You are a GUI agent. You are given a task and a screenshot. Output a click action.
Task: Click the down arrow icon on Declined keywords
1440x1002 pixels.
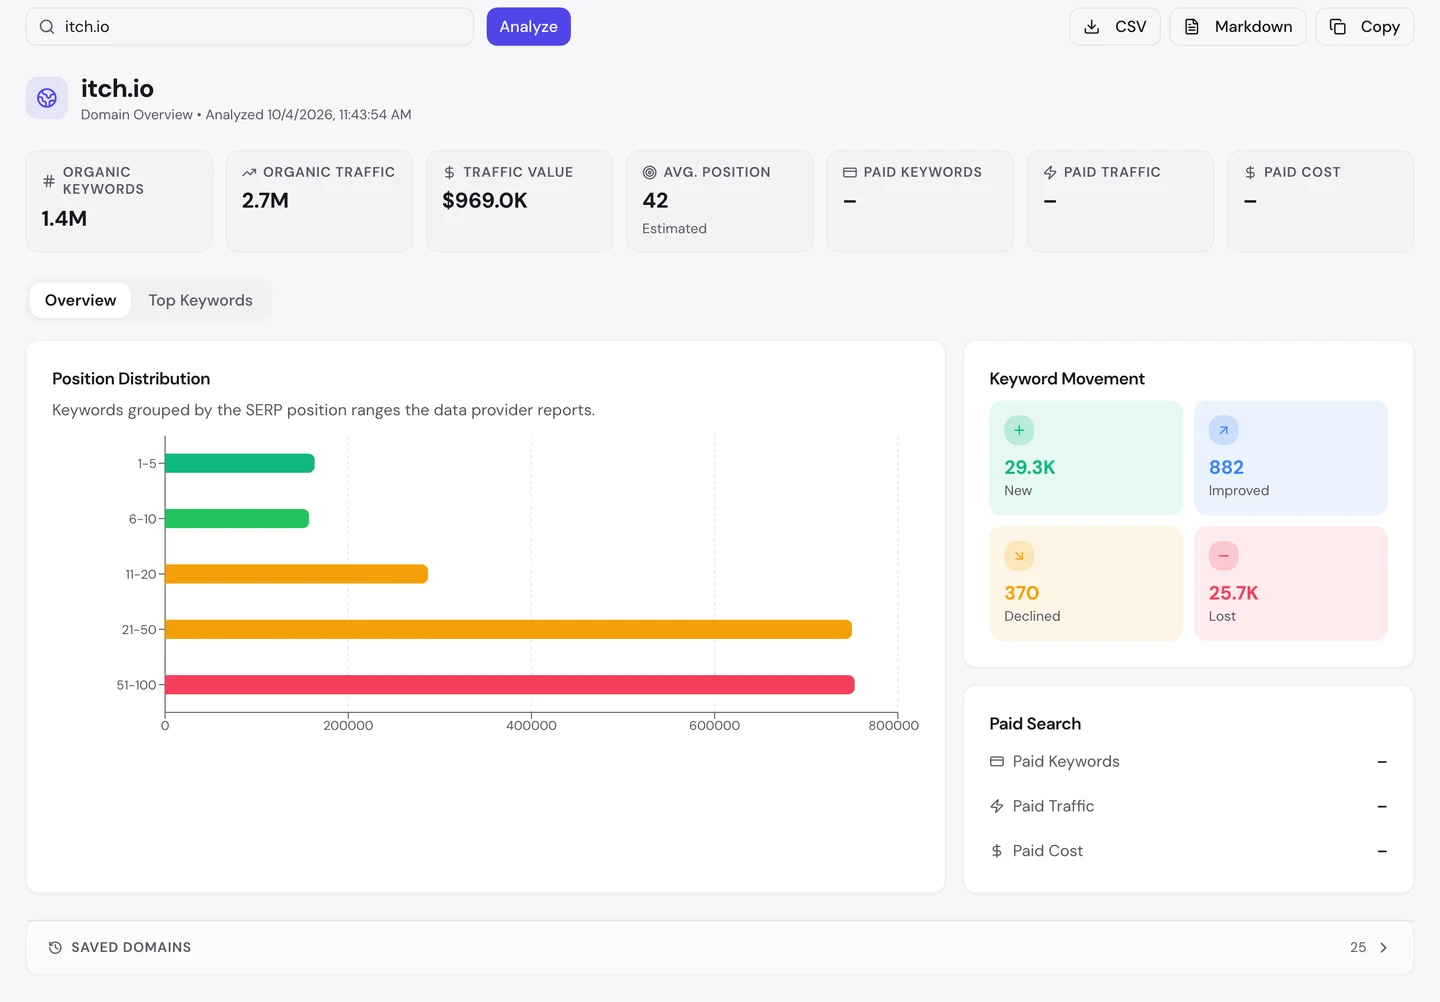(x=1019, y=556)
